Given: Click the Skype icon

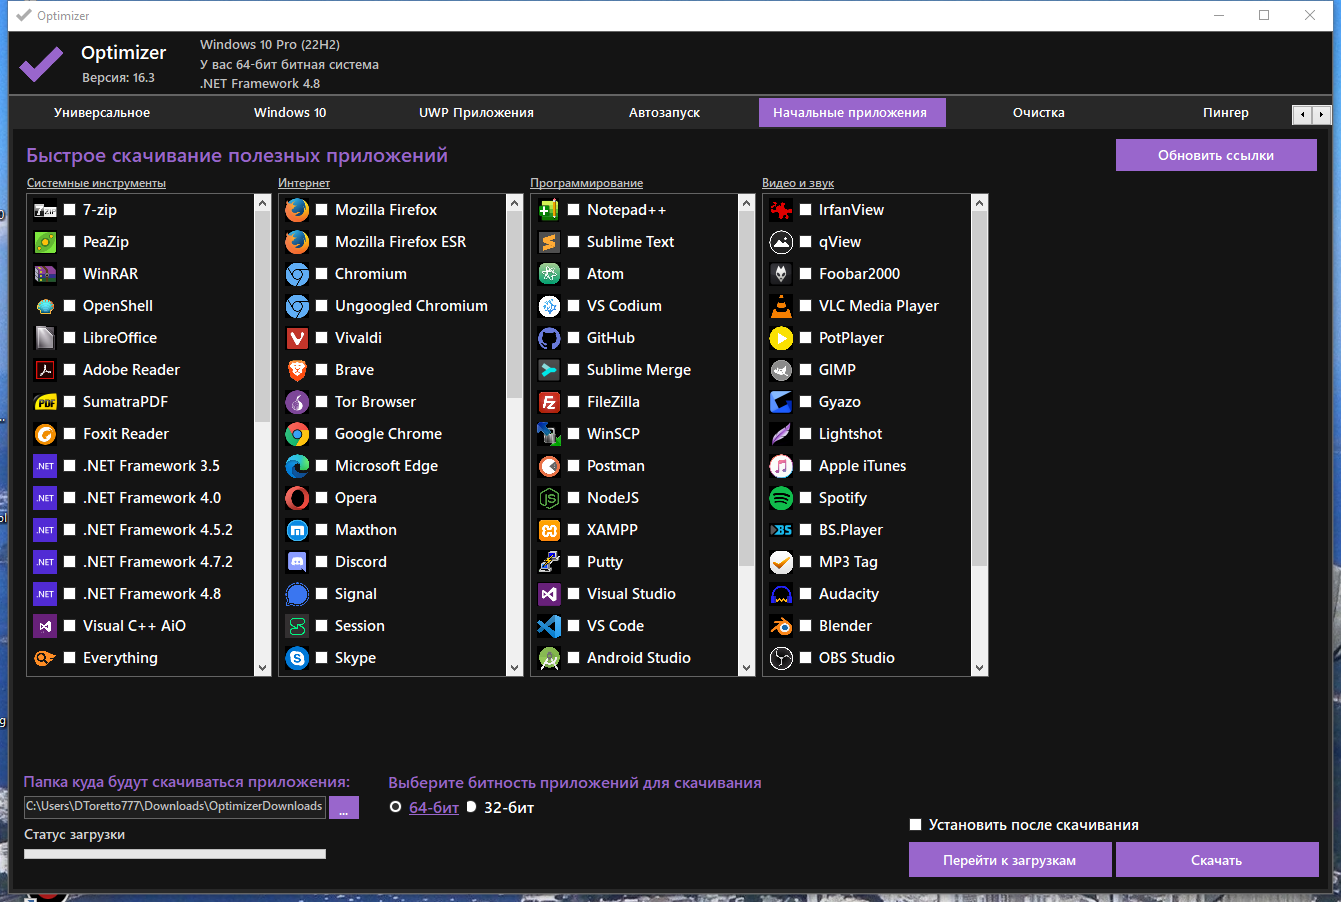Looking at the screenshot, I should tap(297, 658).
